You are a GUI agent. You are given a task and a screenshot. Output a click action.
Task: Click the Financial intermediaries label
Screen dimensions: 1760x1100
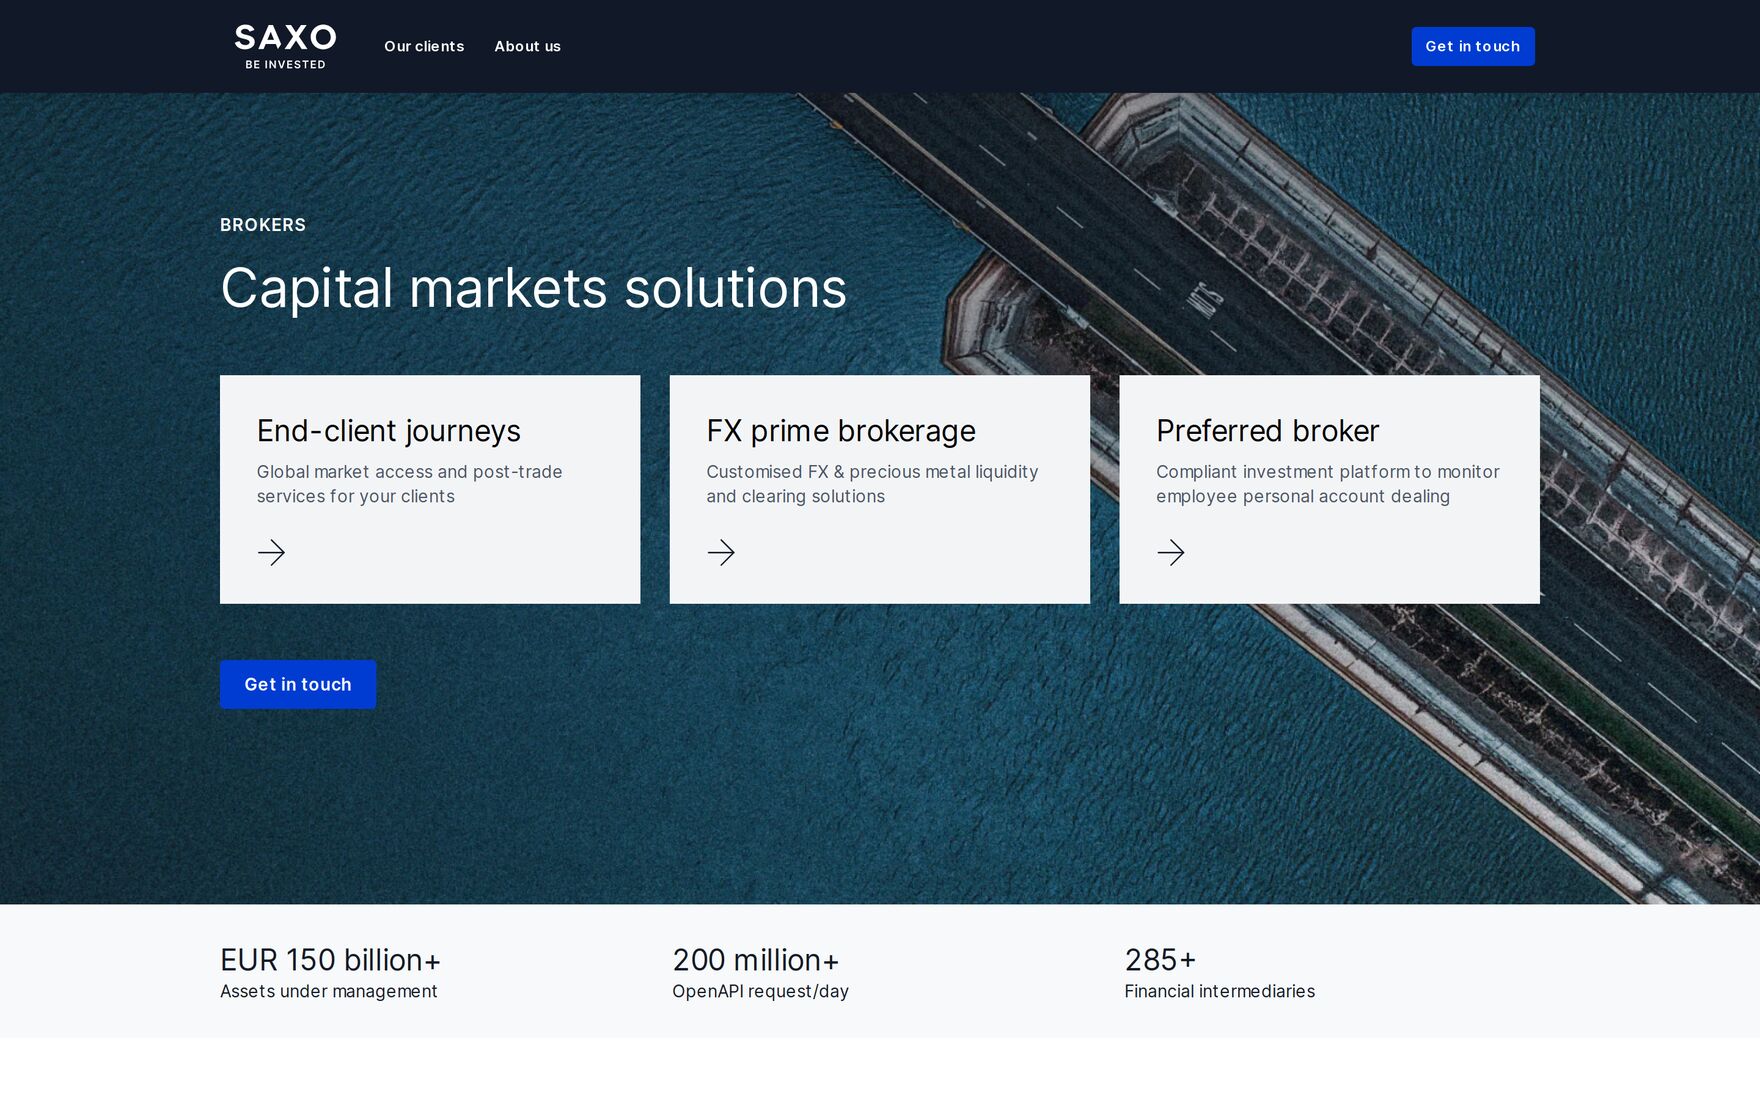coord(1220,991)
